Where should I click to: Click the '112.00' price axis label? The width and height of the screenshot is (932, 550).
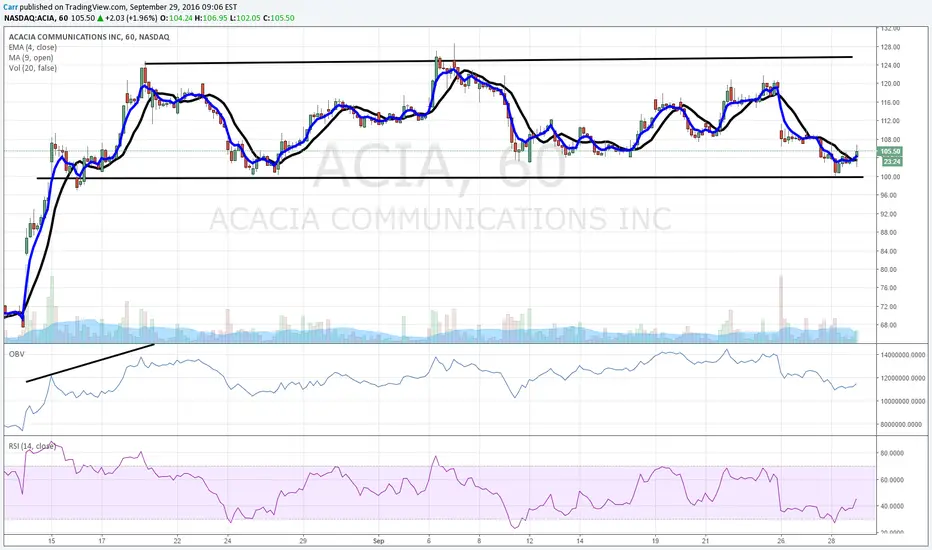click(892, 121)
